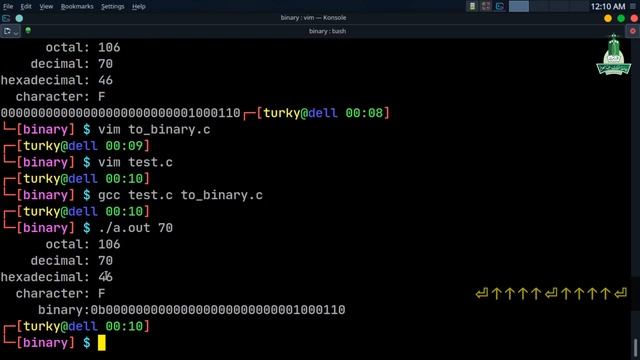Click the 'binary : vim — Konsole' window title

313,18
